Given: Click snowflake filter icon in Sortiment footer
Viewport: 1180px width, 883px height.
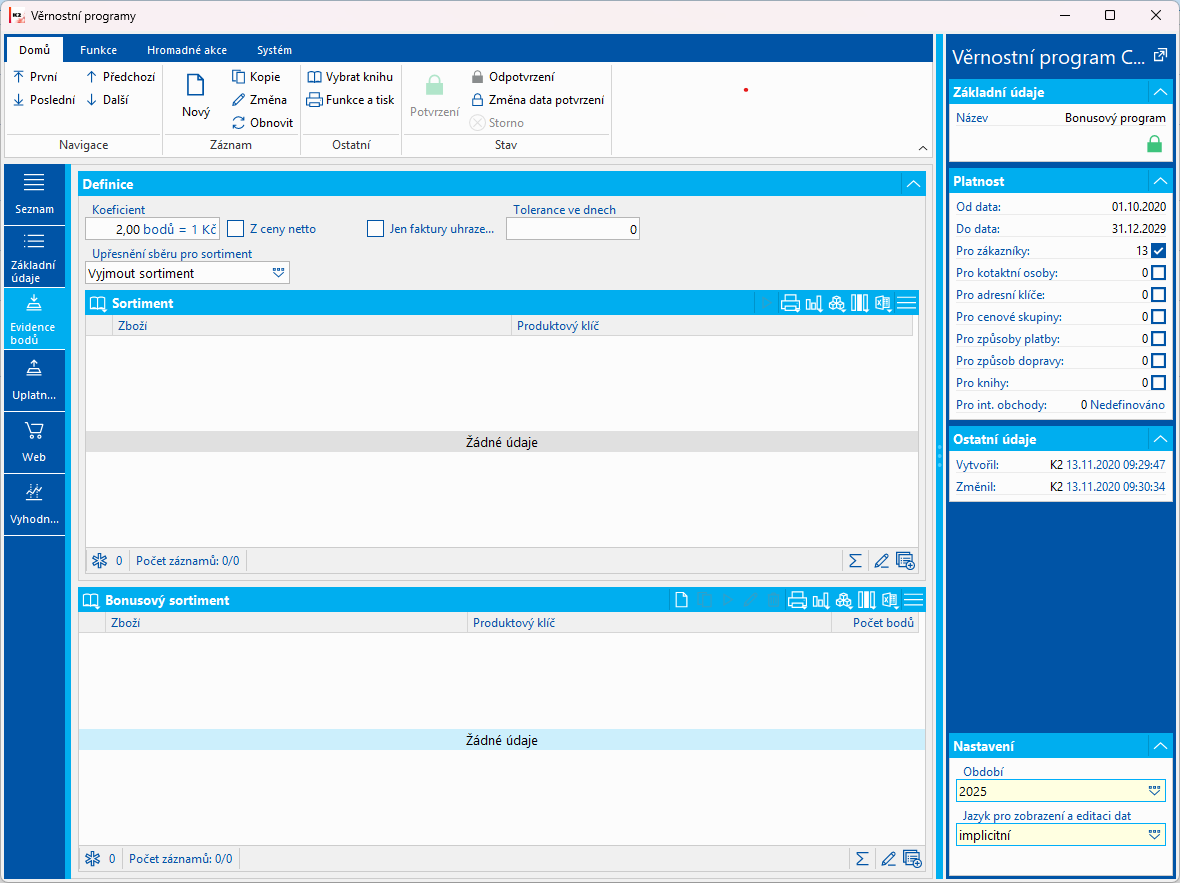Looking at the screenshot, I should [x=99, y=561].
